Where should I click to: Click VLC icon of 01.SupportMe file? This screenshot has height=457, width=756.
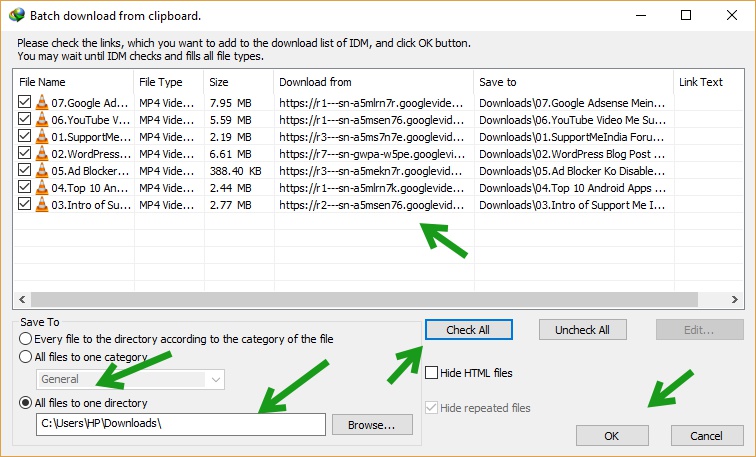[x=42, y=136]
